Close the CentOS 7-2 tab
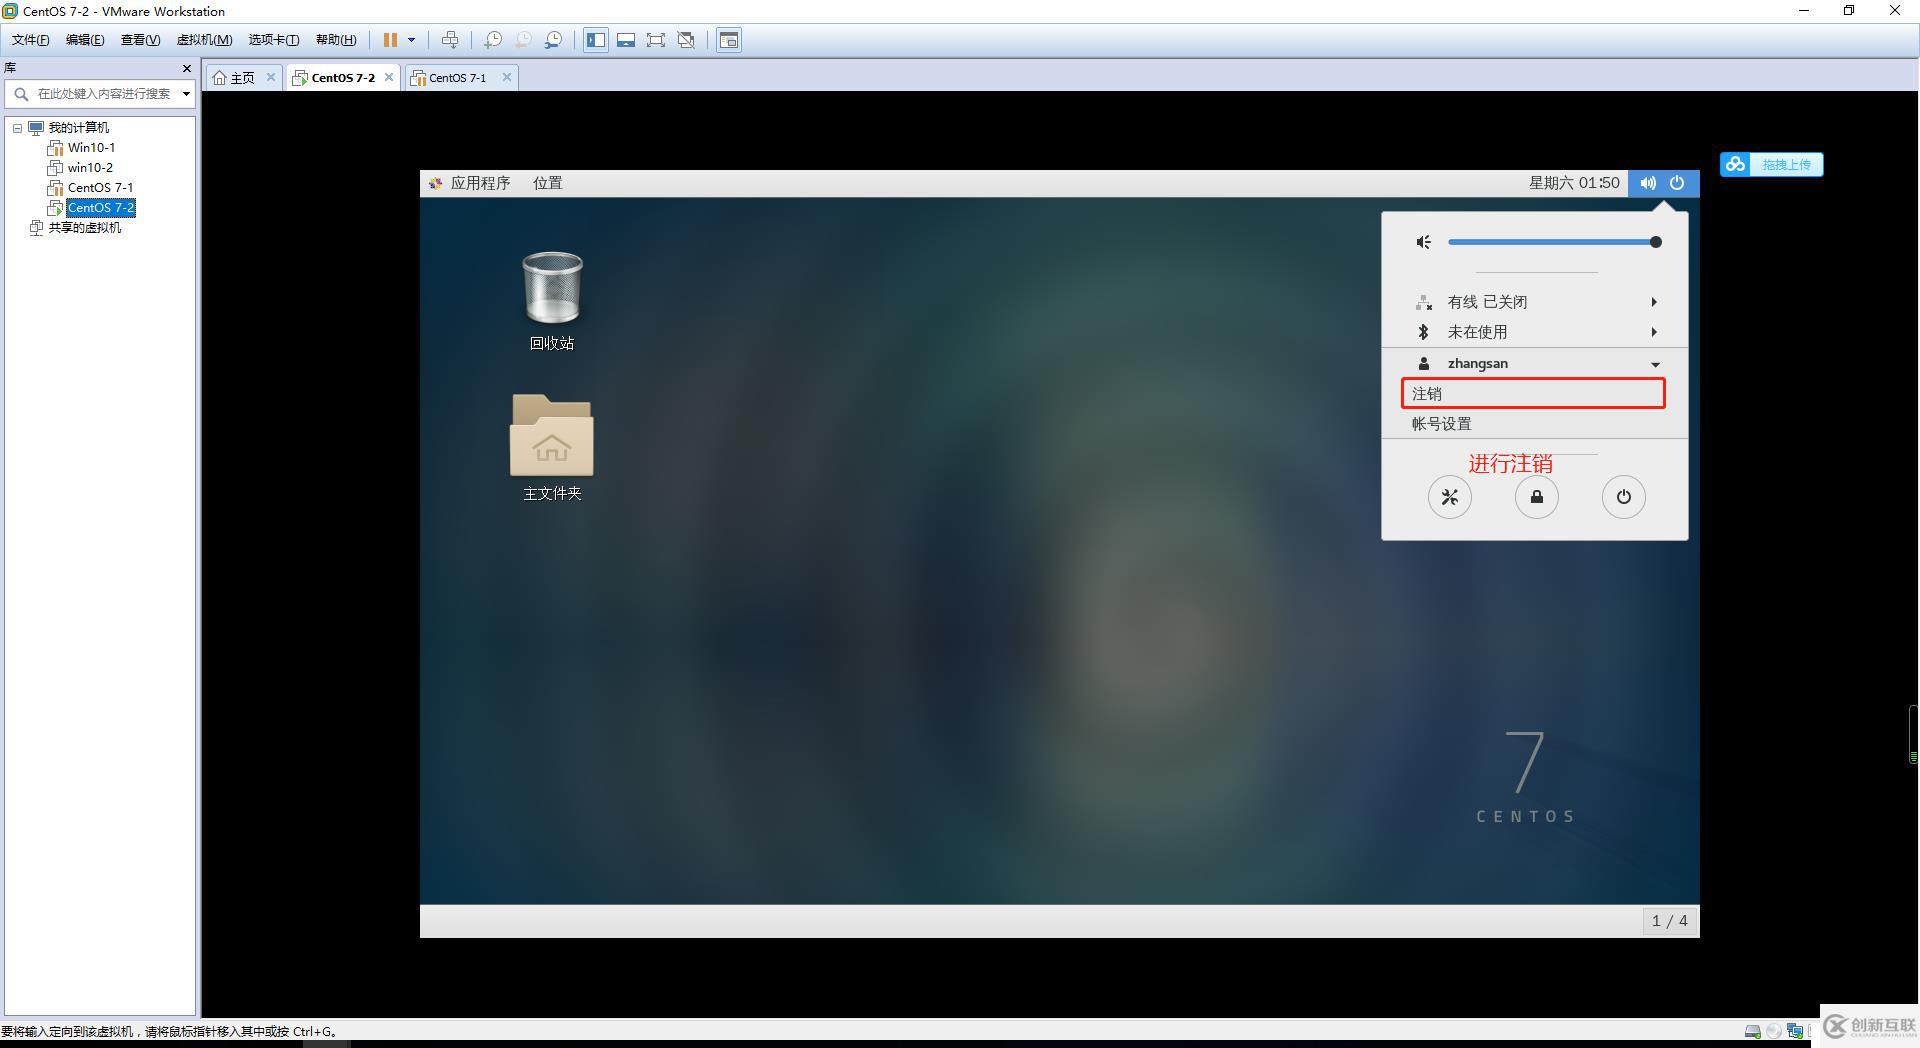The image size is (1920, 1048). coord(389,77)
